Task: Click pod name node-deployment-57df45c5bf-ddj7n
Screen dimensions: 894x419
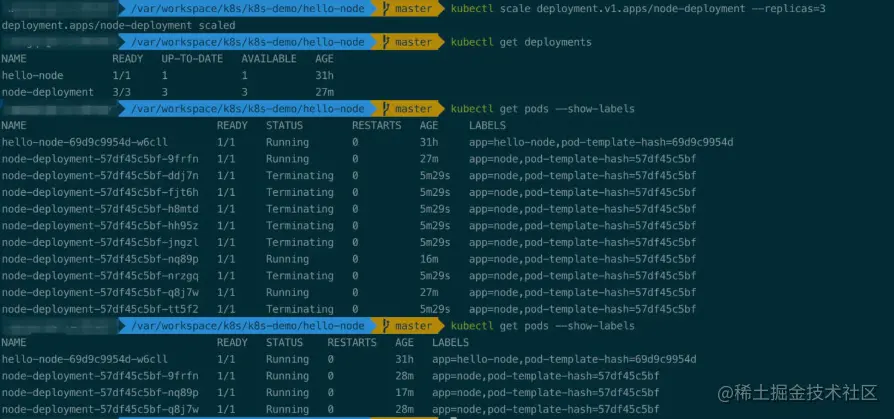Action: tap(100, 176)
